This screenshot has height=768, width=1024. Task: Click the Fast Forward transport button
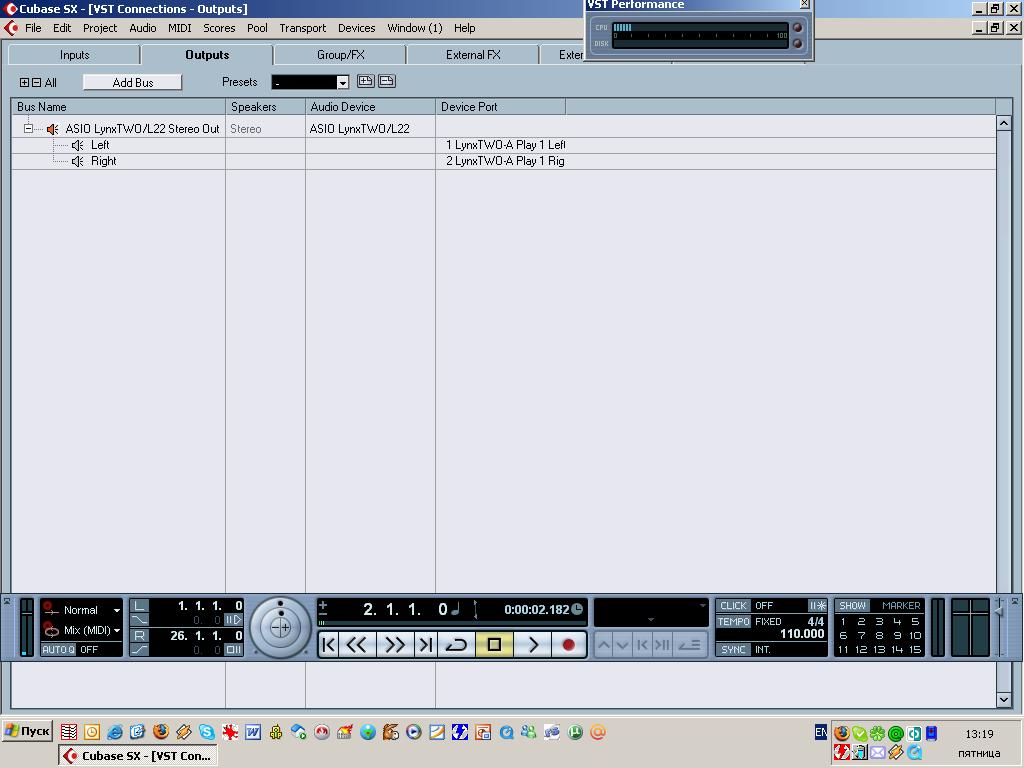tap(394, 645)
